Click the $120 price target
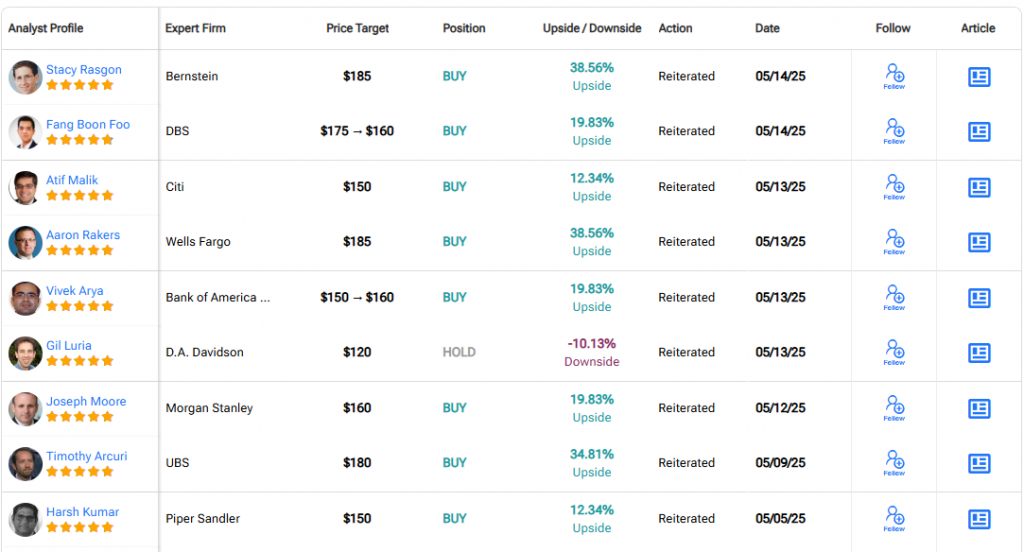Screen dimensions: 1024x552 [x=357, y=352]
